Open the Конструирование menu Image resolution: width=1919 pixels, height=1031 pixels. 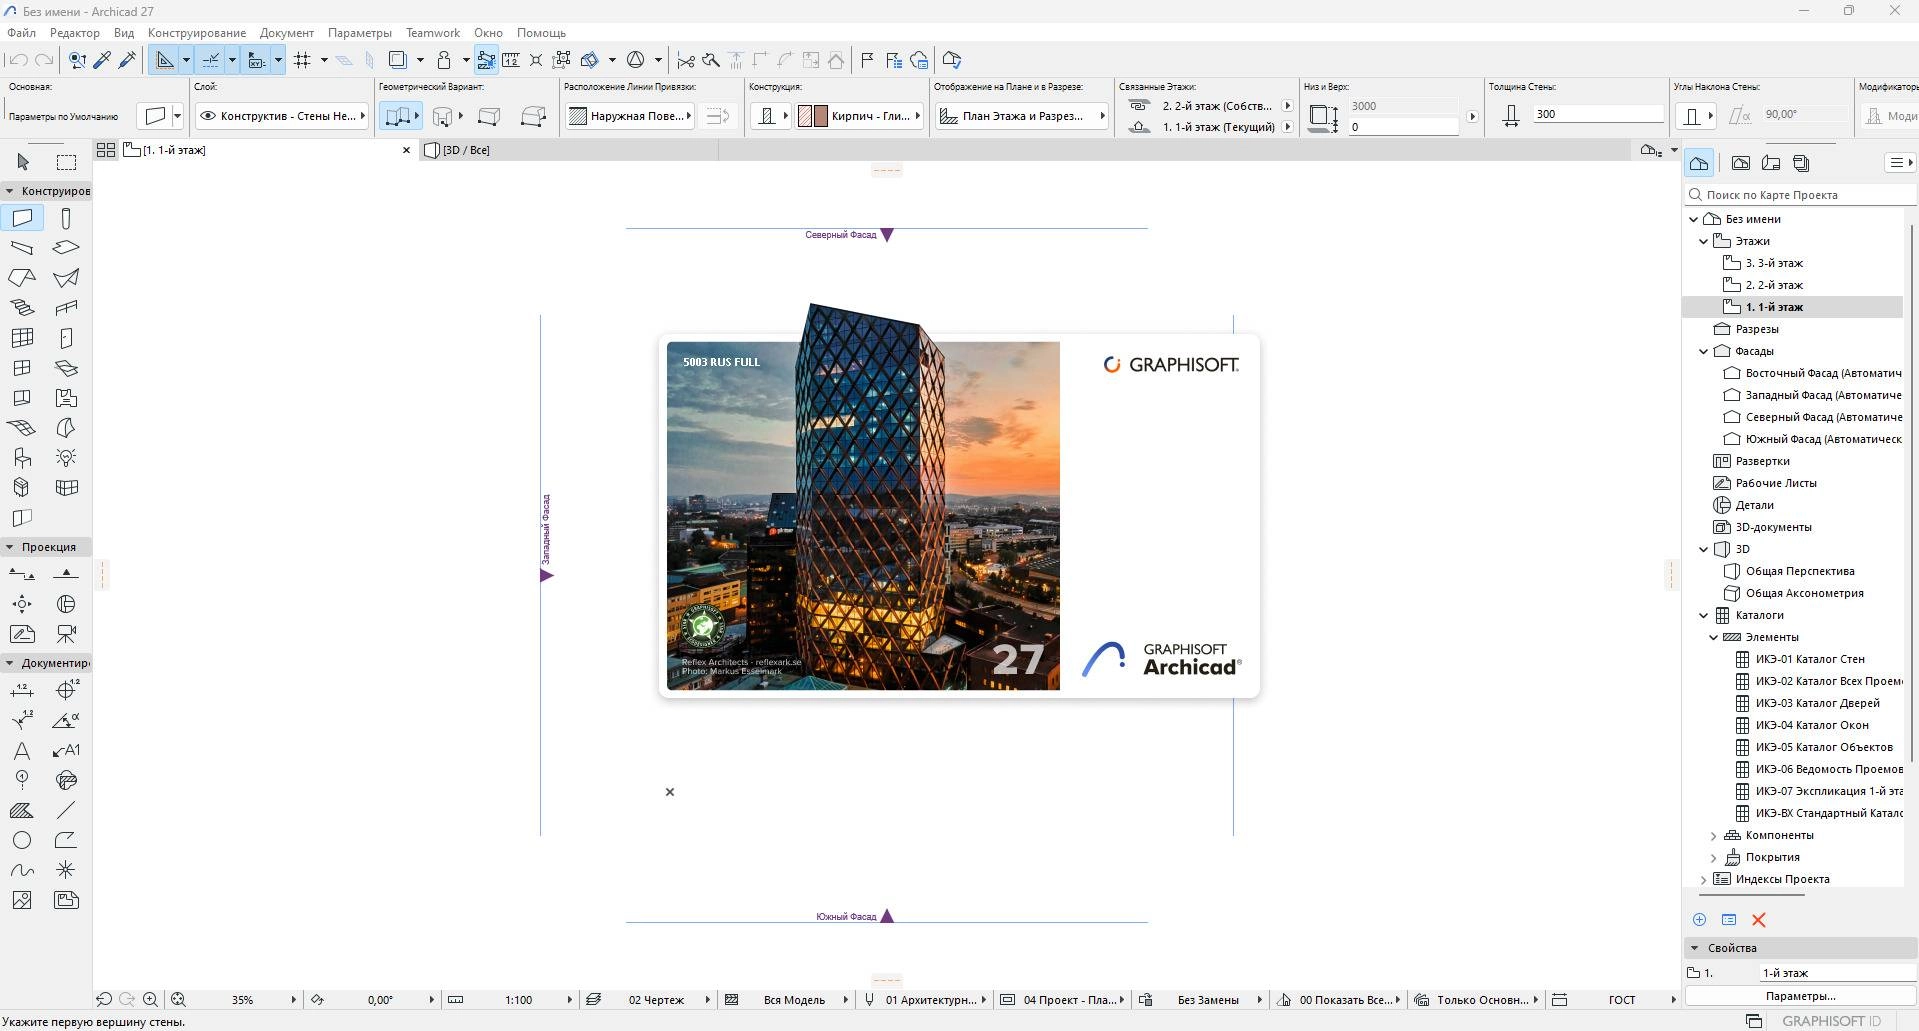point(197,33)
